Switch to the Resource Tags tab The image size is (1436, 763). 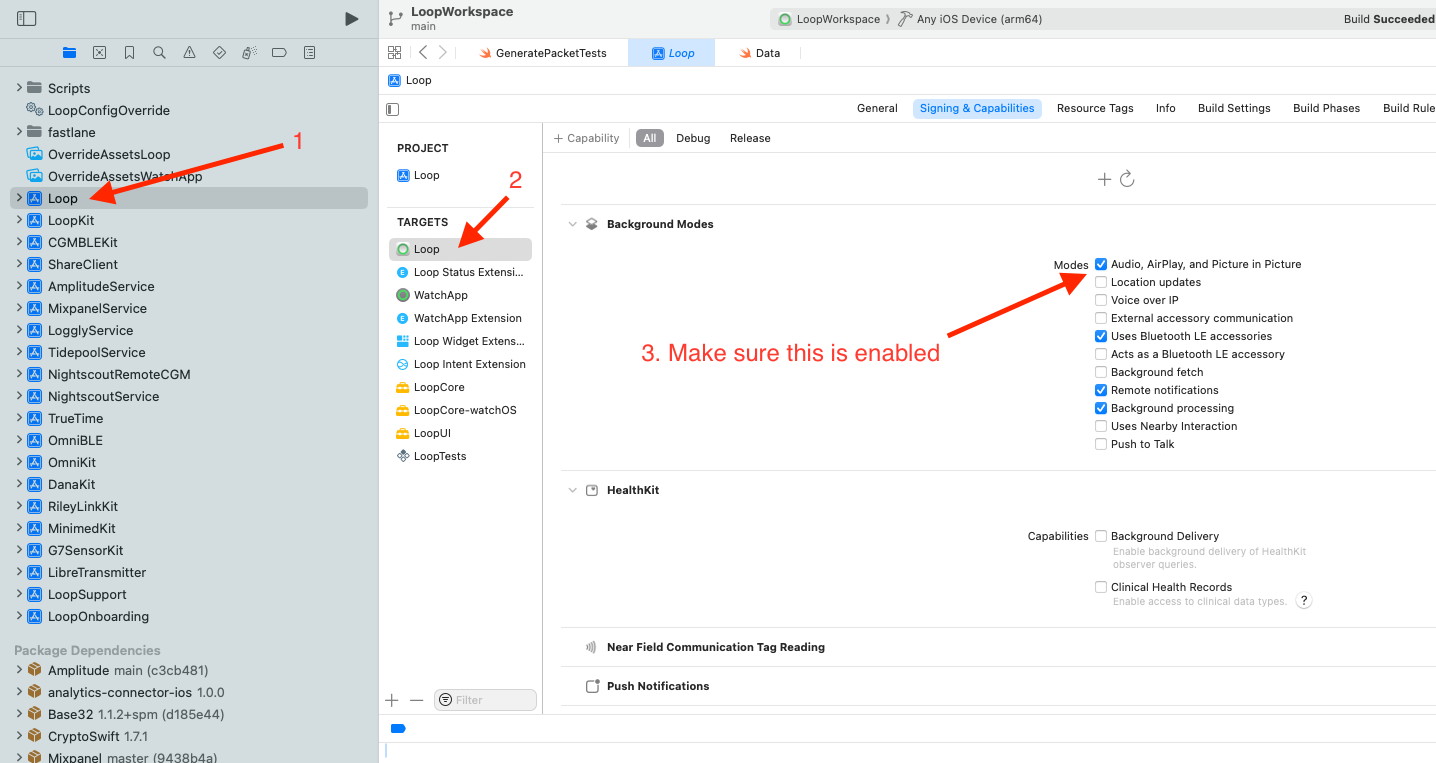point(1095,108)
